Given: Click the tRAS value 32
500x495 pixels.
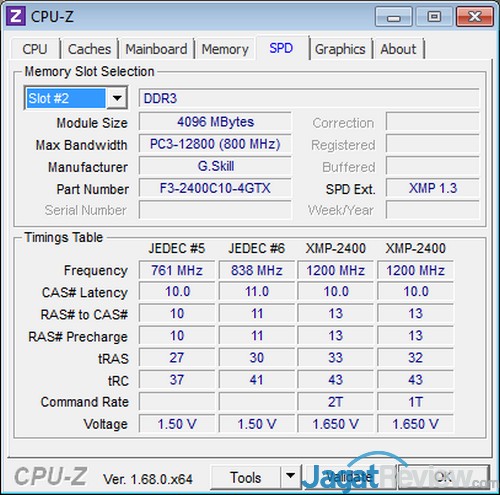Looking at the screenshot, I should (x=415, y=358).
